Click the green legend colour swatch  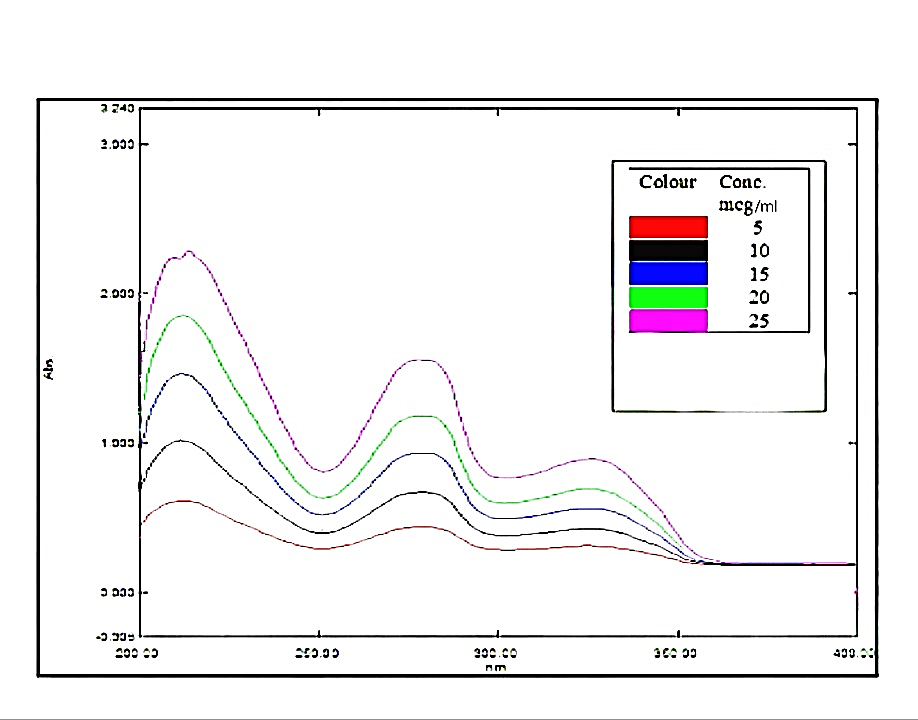point(668,297)
